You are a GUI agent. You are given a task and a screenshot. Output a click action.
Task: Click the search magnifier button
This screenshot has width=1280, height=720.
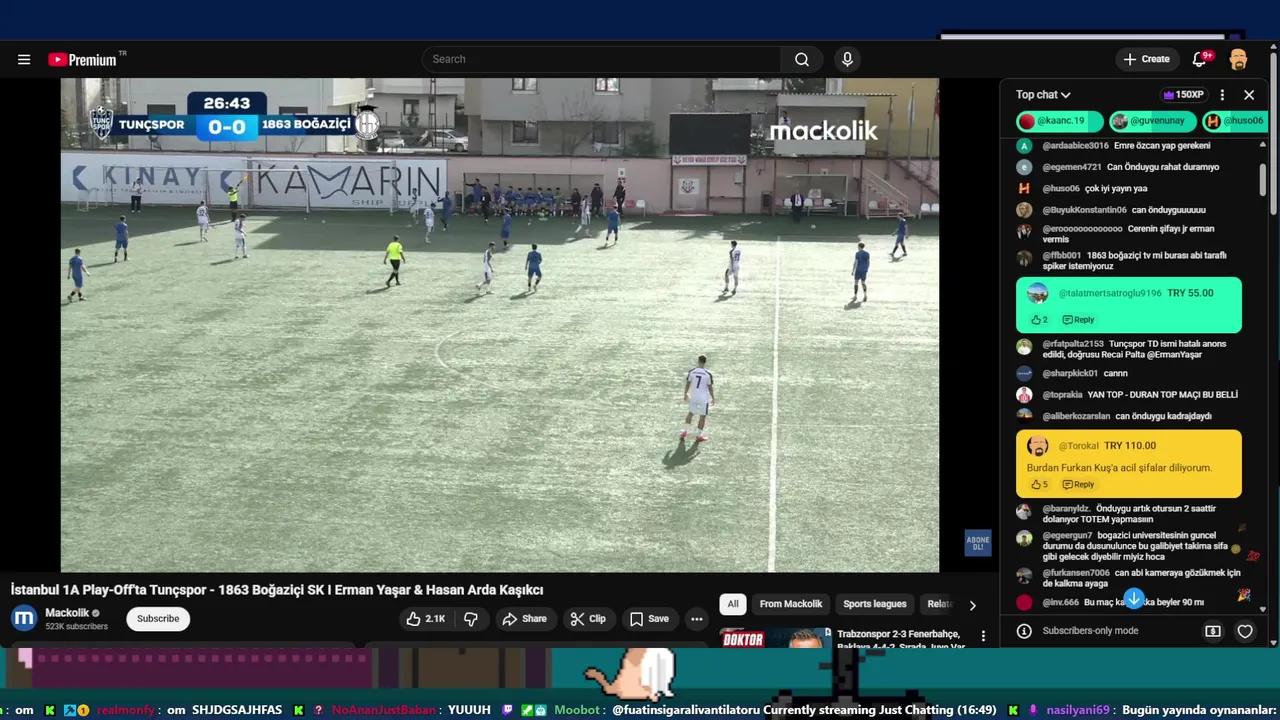click(x=801, y=59)
